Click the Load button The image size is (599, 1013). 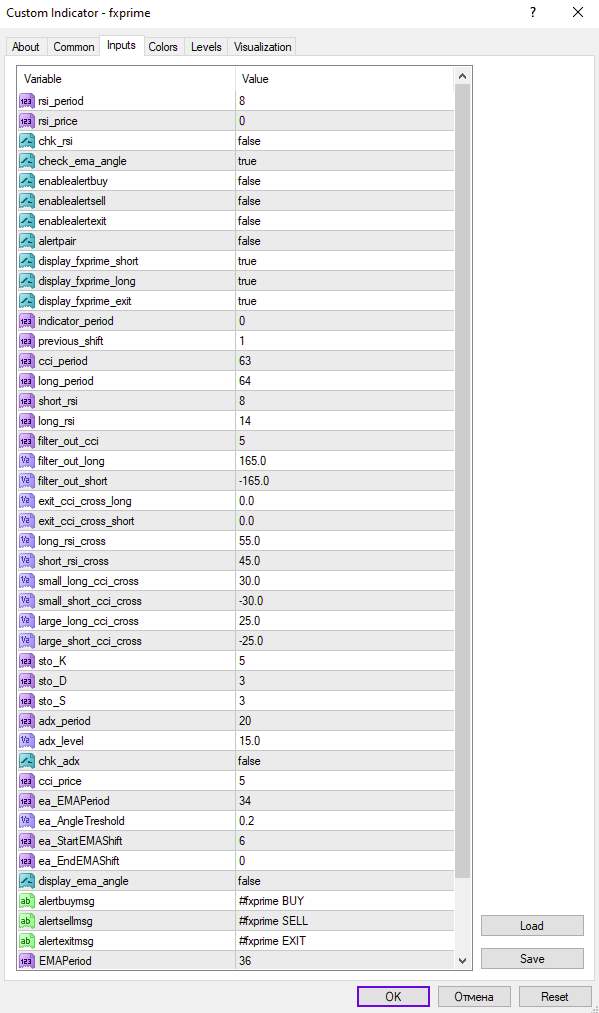(532, 926)
